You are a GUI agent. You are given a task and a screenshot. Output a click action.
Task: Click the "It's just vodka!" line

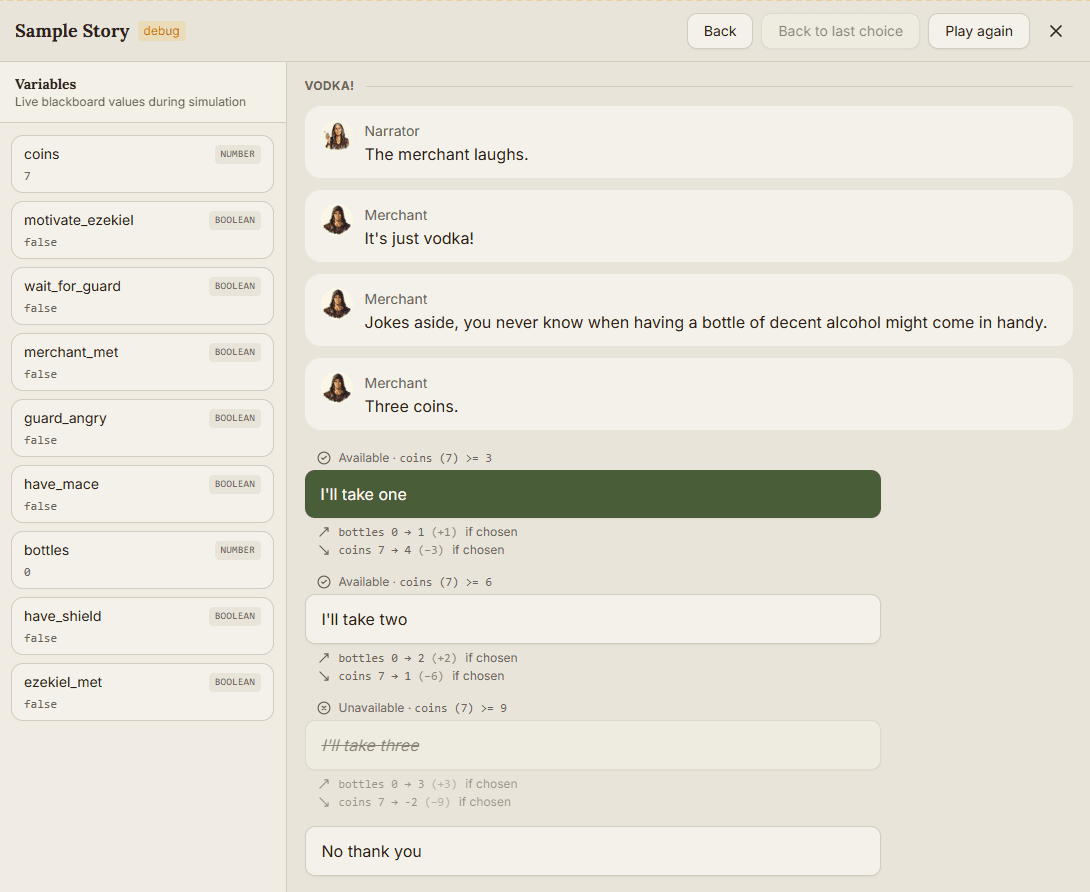point(419,238)
